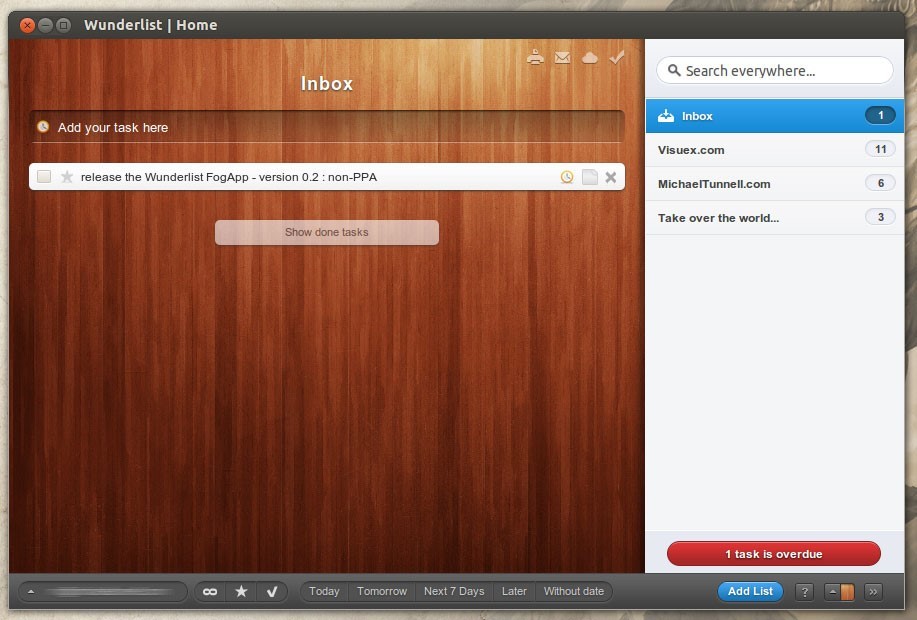This screenshot has height=620, width=917.
Task: Open the background theme switcher arrow
Action: pos(832,591)
